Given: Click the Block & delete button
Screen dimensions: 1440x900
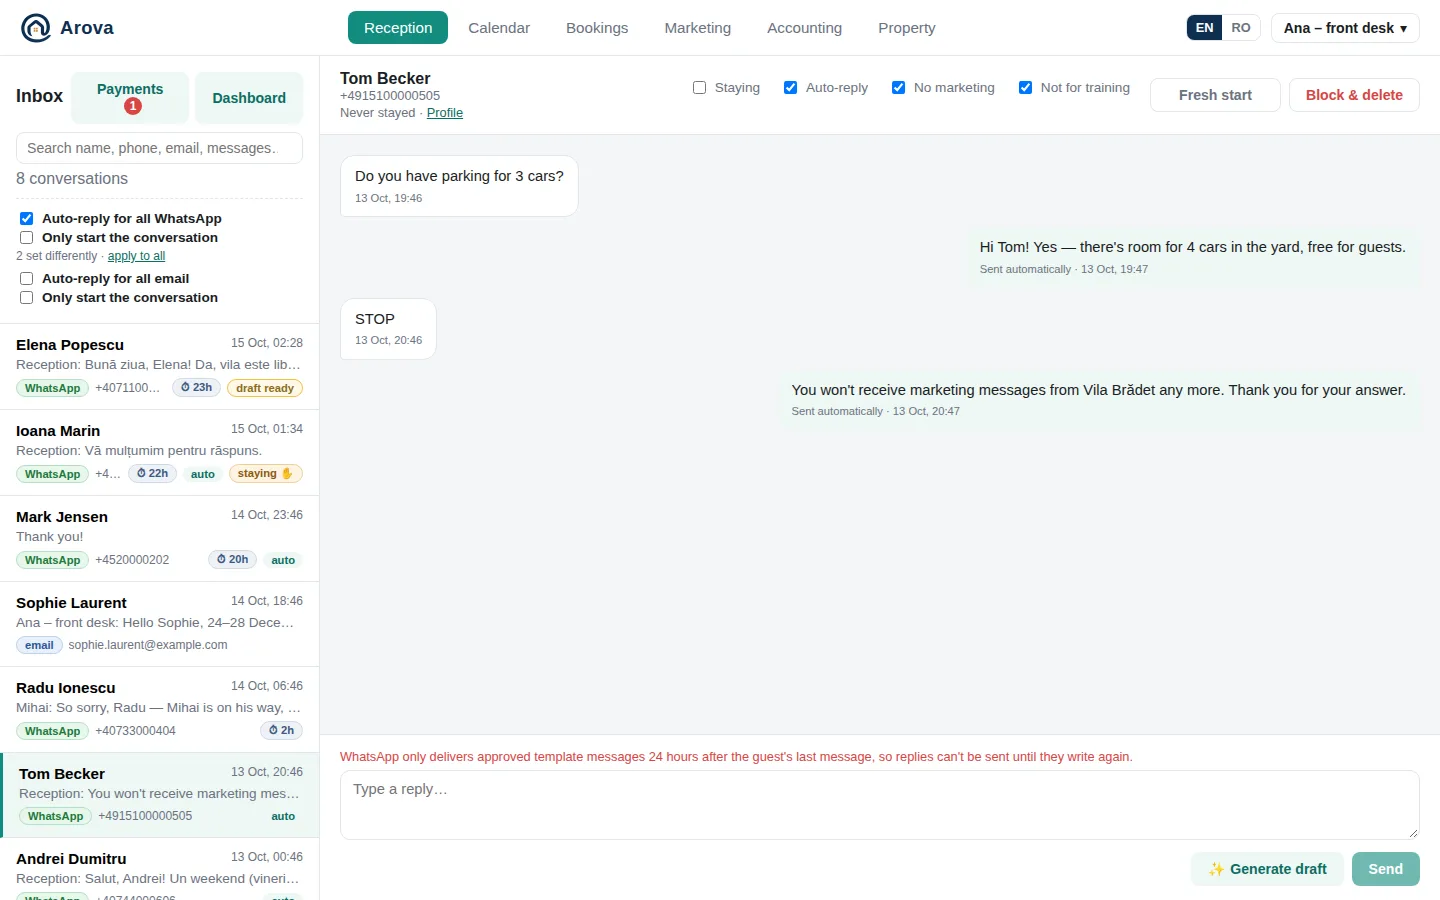Looking at the screenshot, I should (1354, 95).
